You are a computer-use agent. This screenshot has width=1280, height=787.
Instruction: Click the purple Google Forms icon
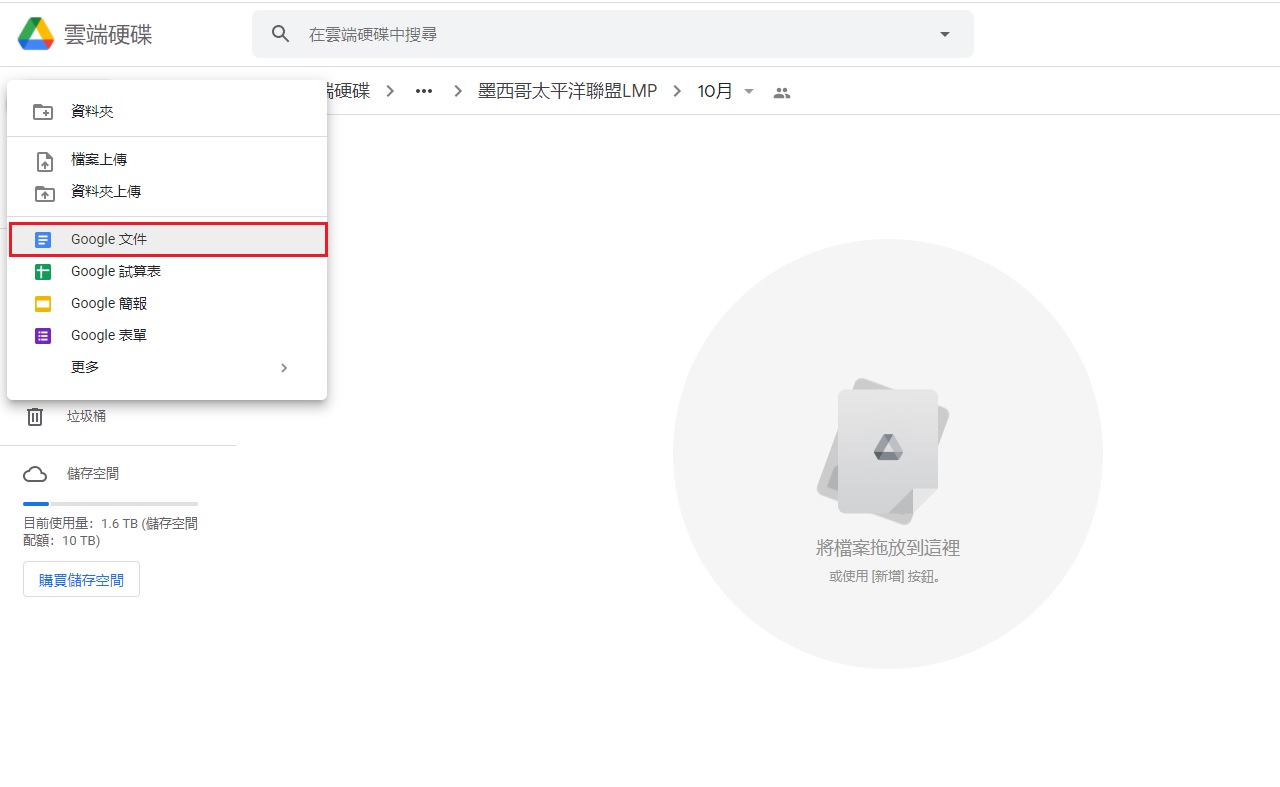(43, 336)
